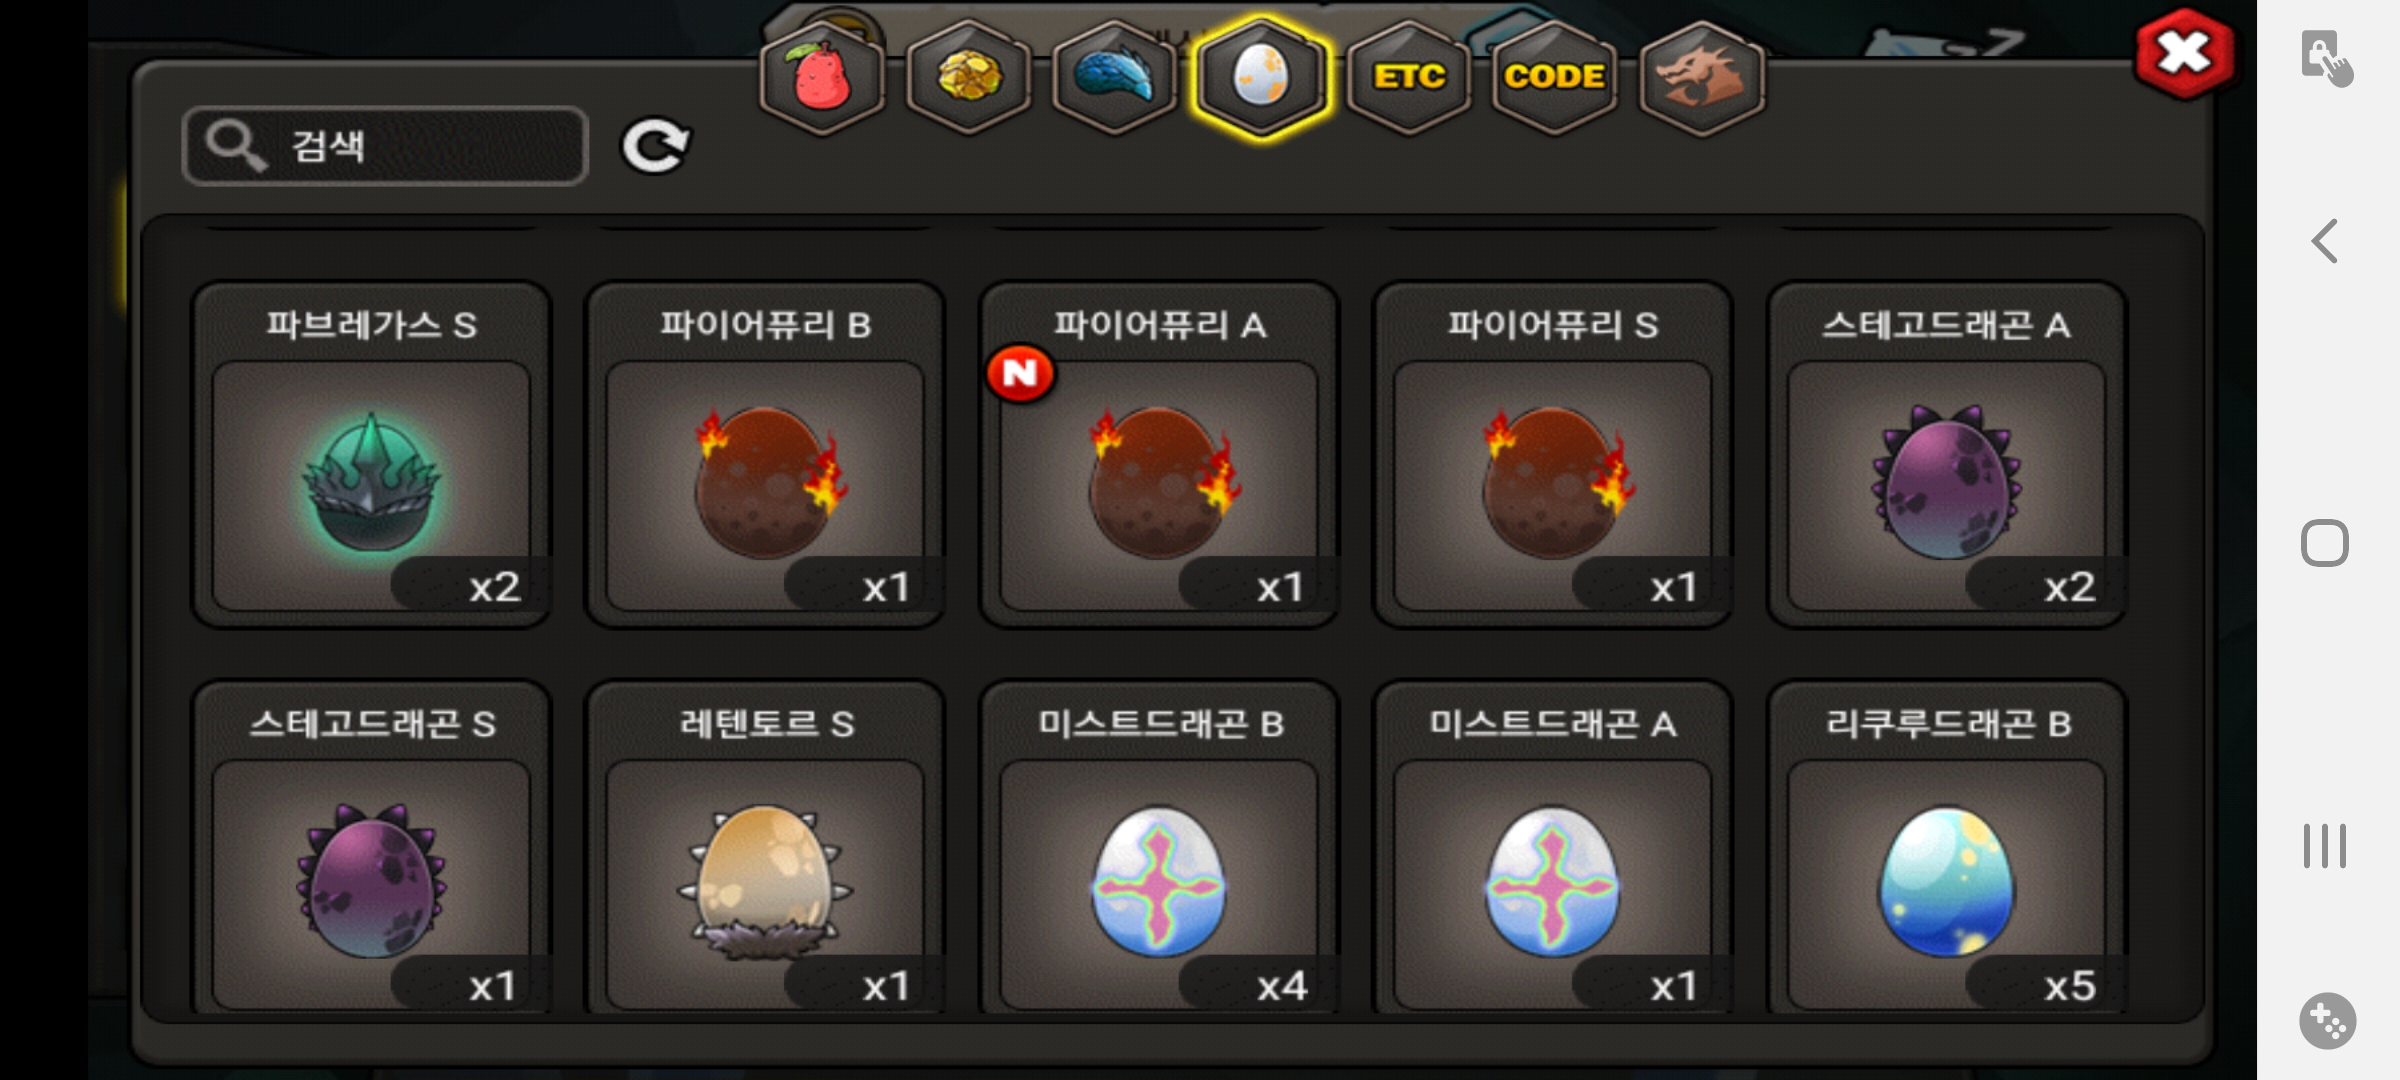This screenshot has height=1080, width=2400.
Task: Open the dragon head category tab
Action: 1701,78
